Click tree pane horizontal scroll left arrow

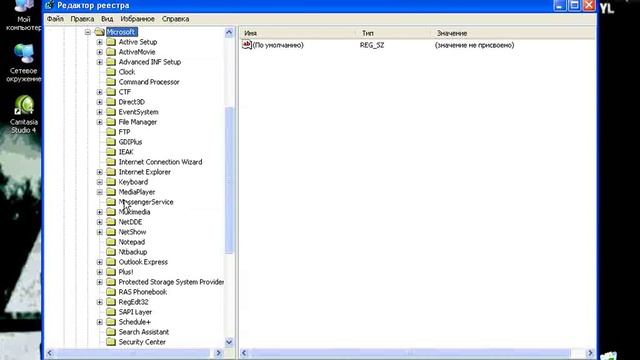coord(50,353)
